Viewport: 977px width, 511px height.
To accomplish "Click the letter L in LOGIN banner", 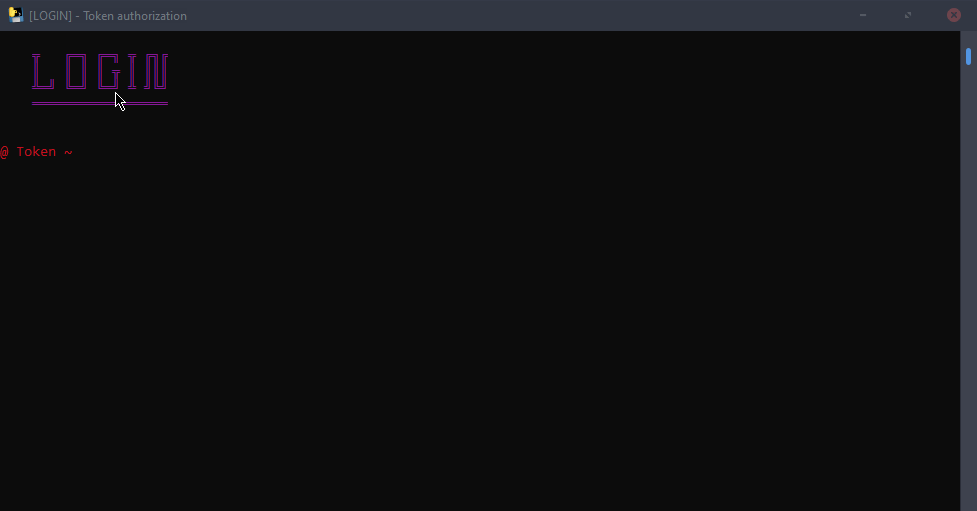I will click(x=43, y=72).
